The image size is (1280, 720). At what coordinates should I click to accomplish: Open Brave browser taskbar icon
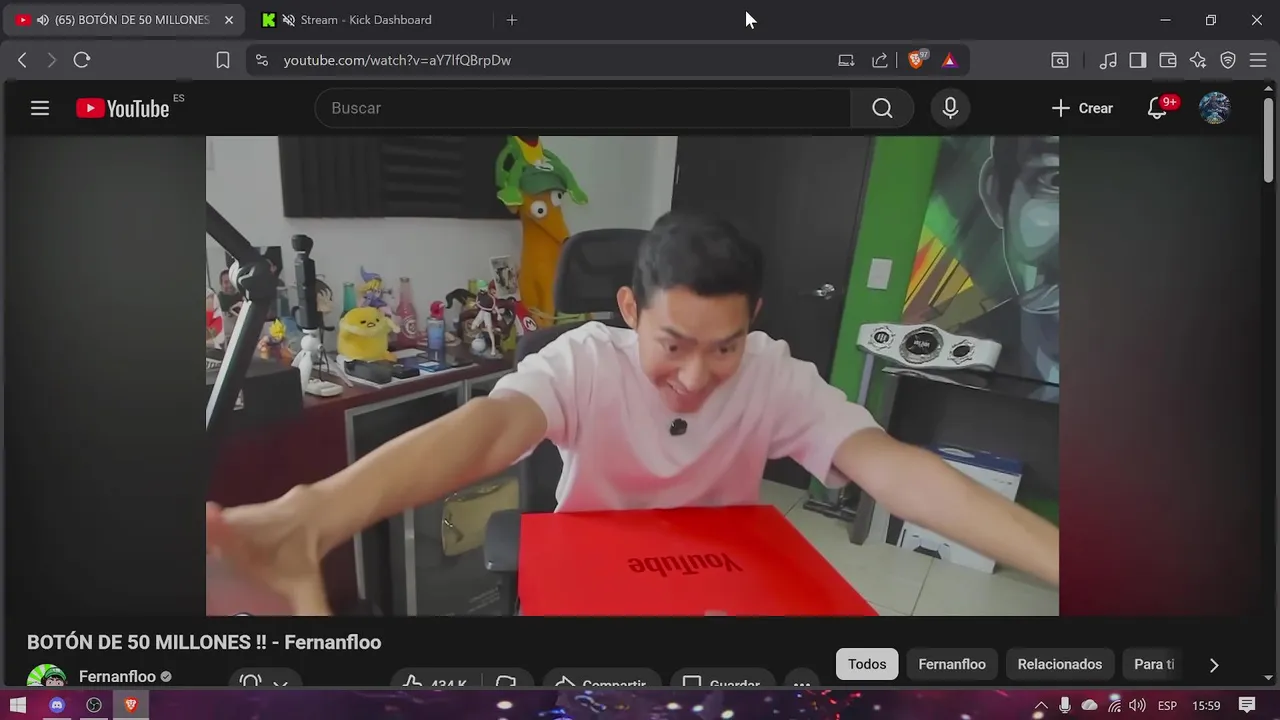click(131, 705)
